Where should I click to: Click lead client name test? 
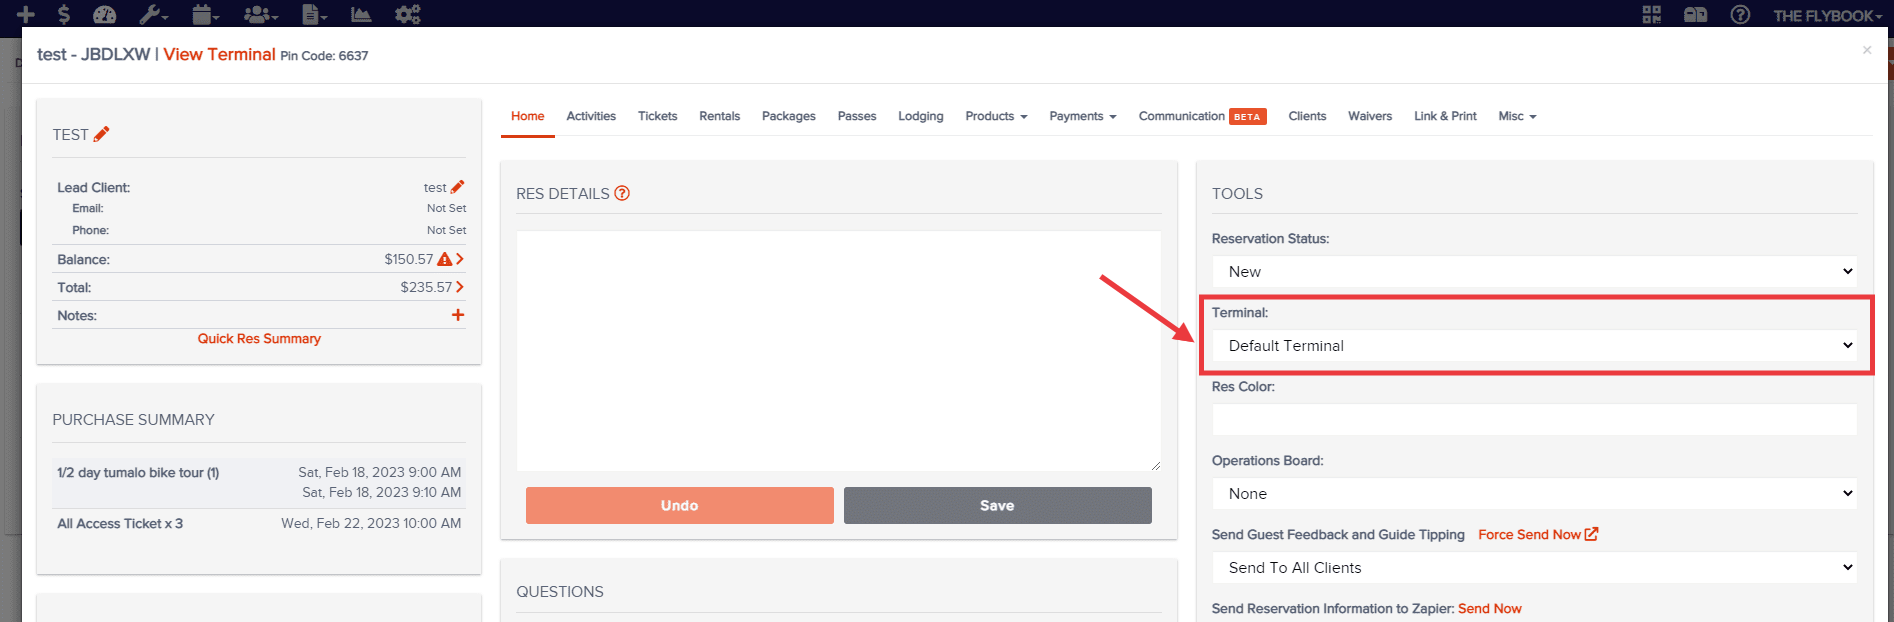point(435,188)
